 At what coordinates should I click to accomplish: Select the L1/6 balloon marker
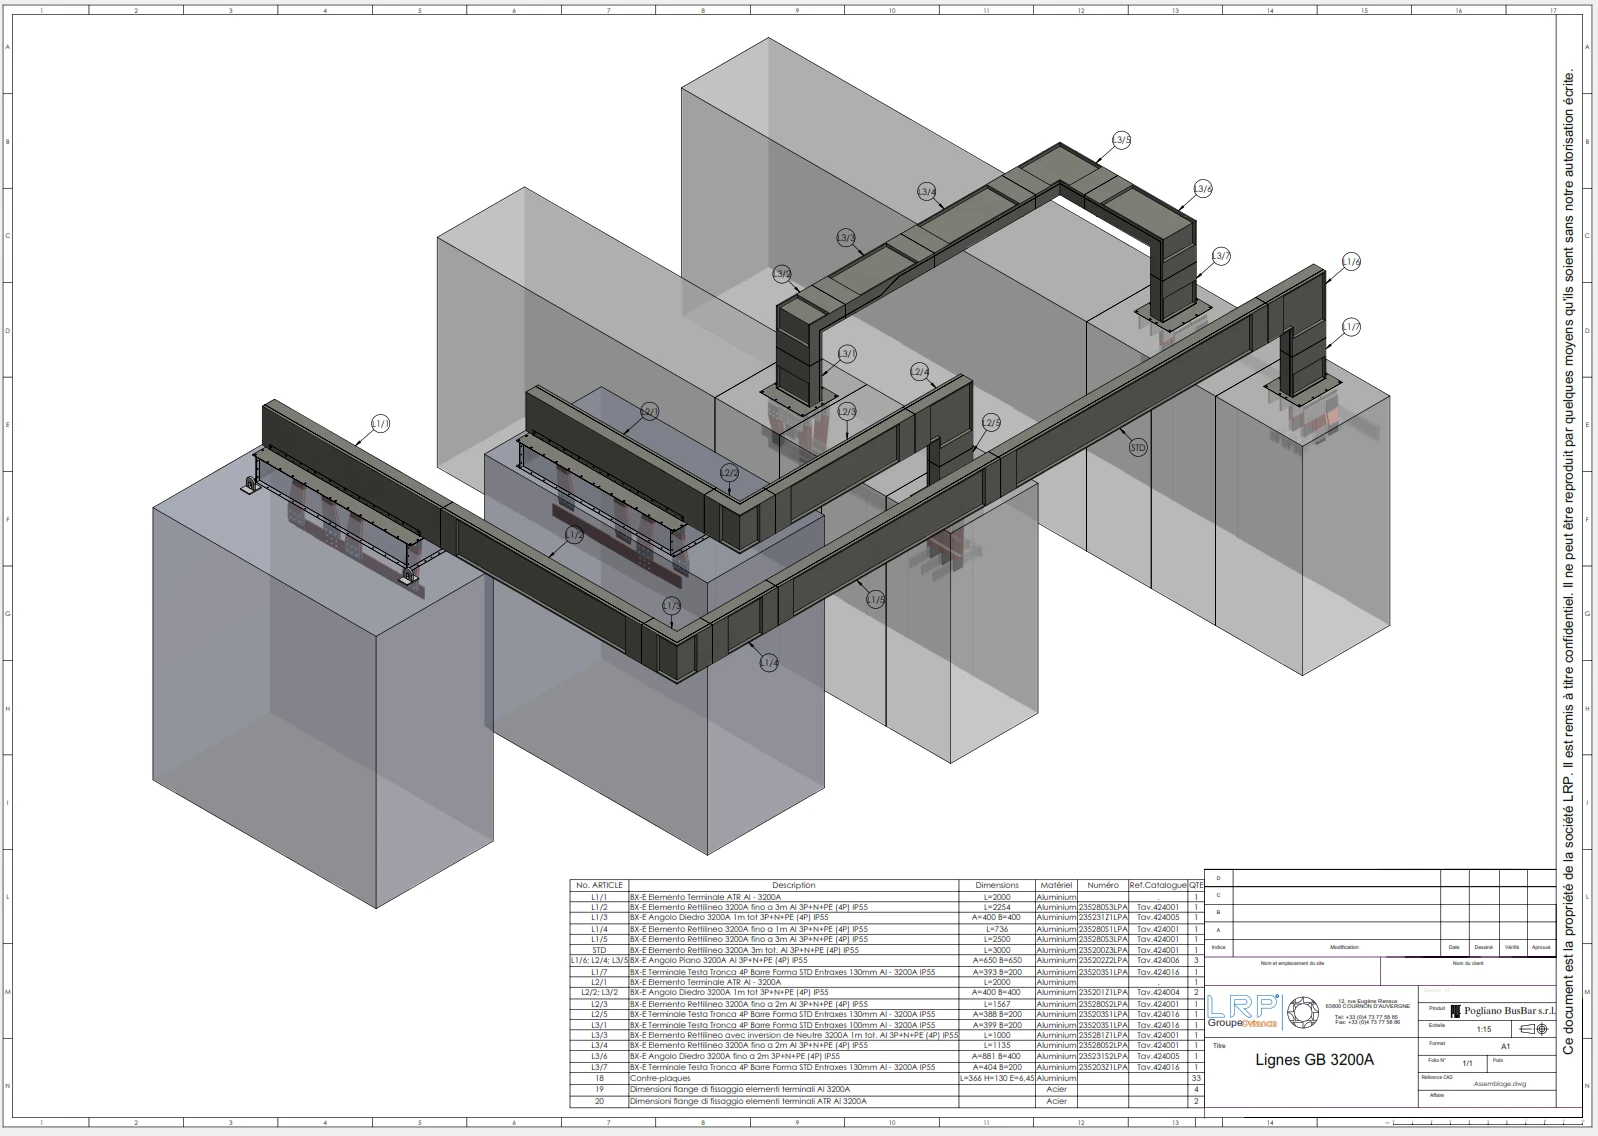(1351, 262)
